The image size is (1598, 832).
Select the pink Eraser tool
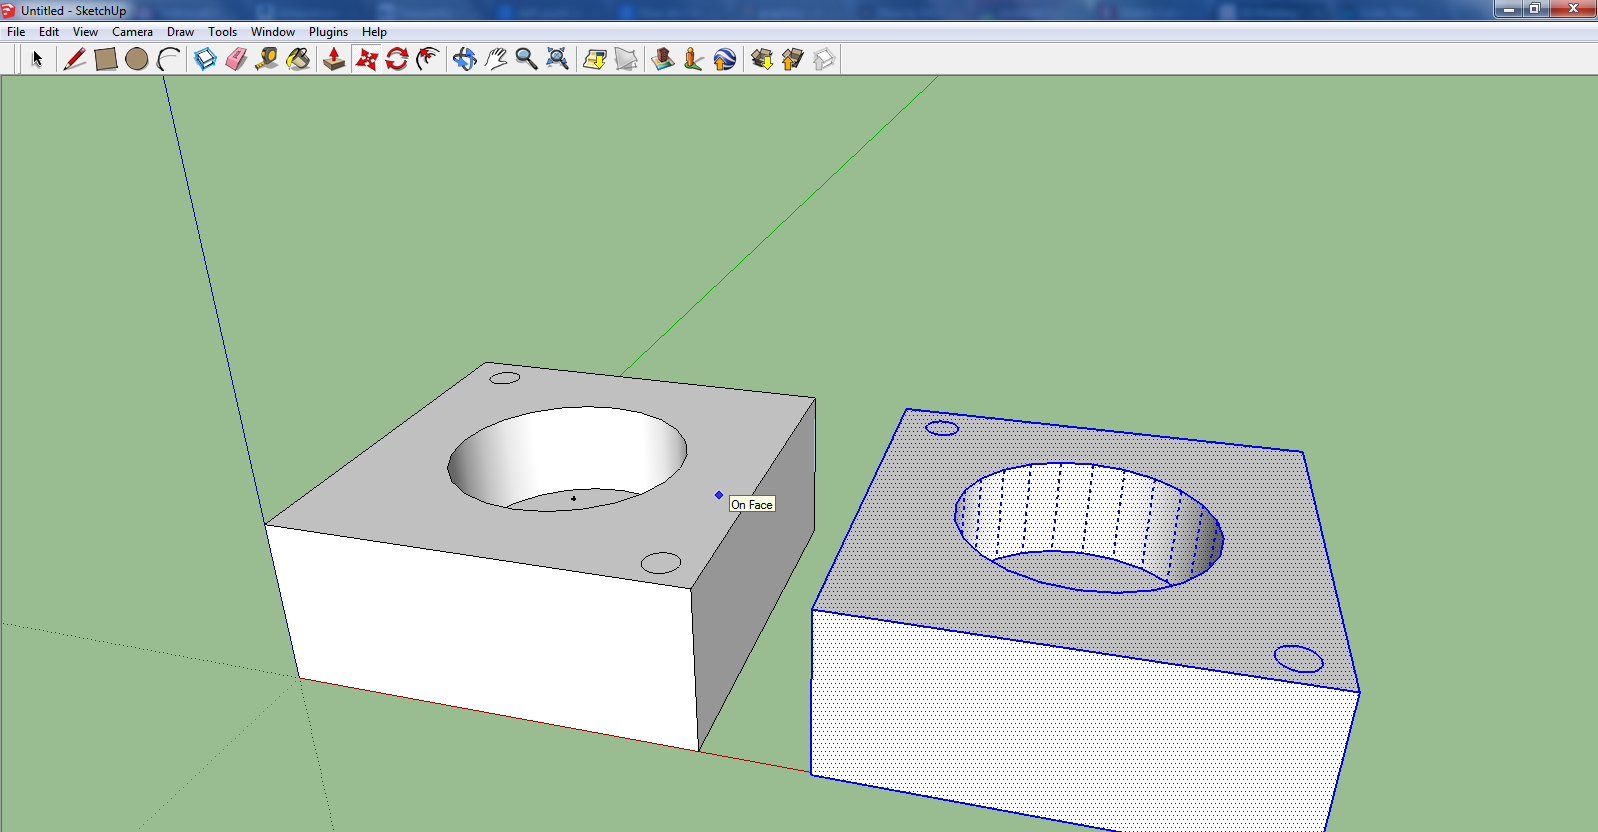pyautogui.click(x=236, y=59)
